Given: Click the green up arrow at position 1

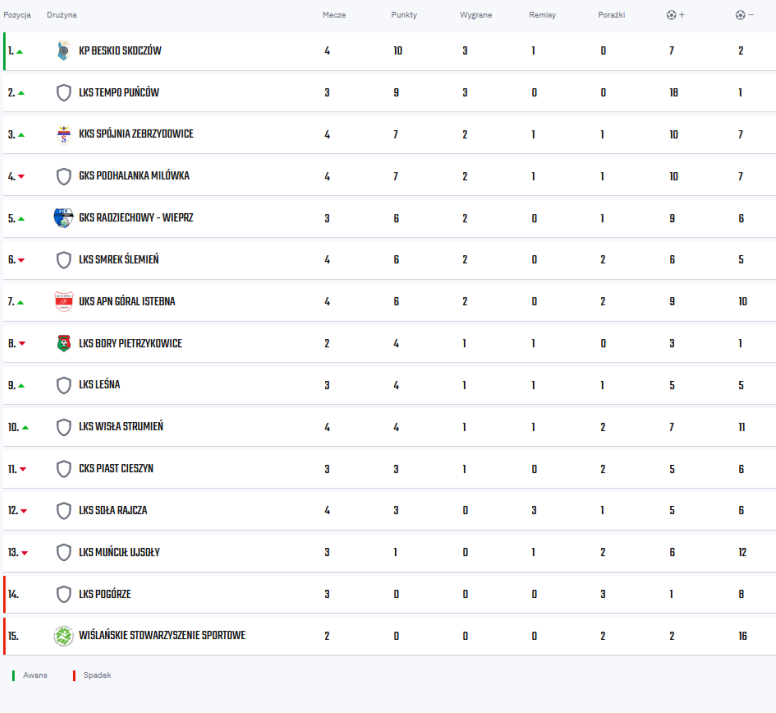Looking at the screenshot, I should click(x=20, y=51).
